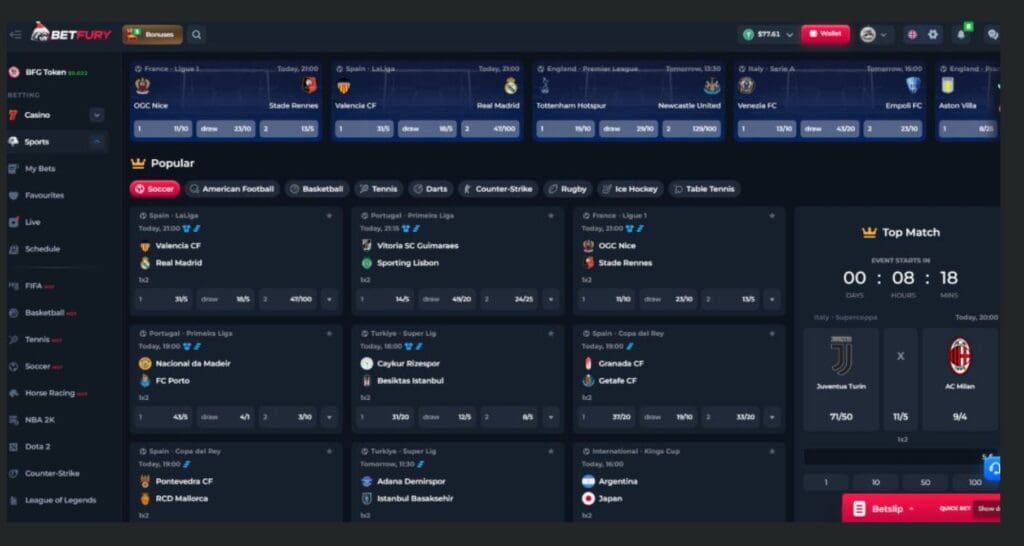Select Counter-Strike in the sidebar
Image resolution: width=1024 pixels, height=546 pixels.
52,474
